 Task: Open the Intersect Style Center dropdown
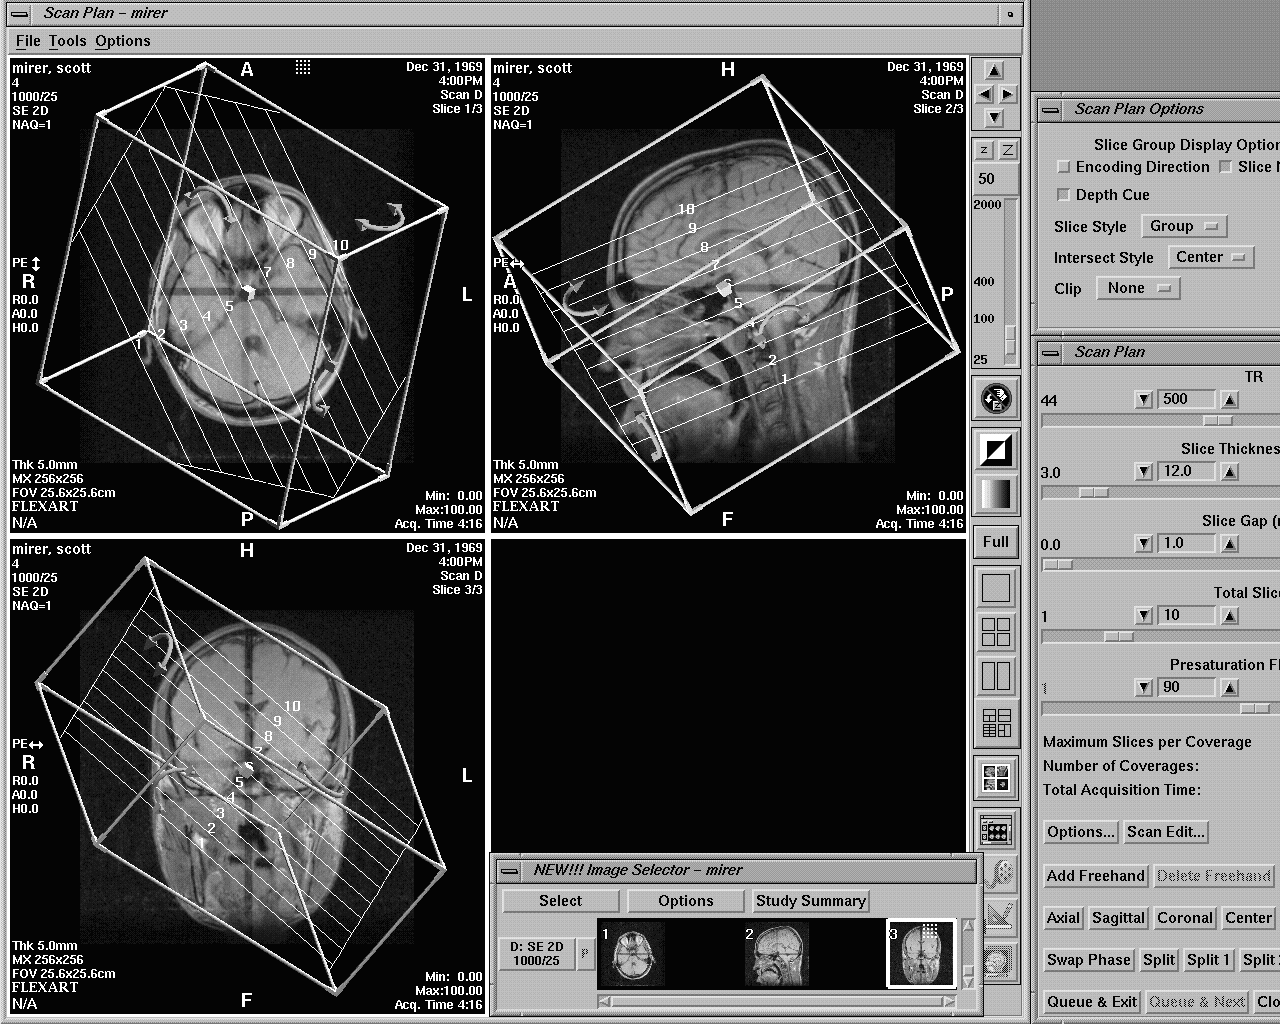[1211, 257]
